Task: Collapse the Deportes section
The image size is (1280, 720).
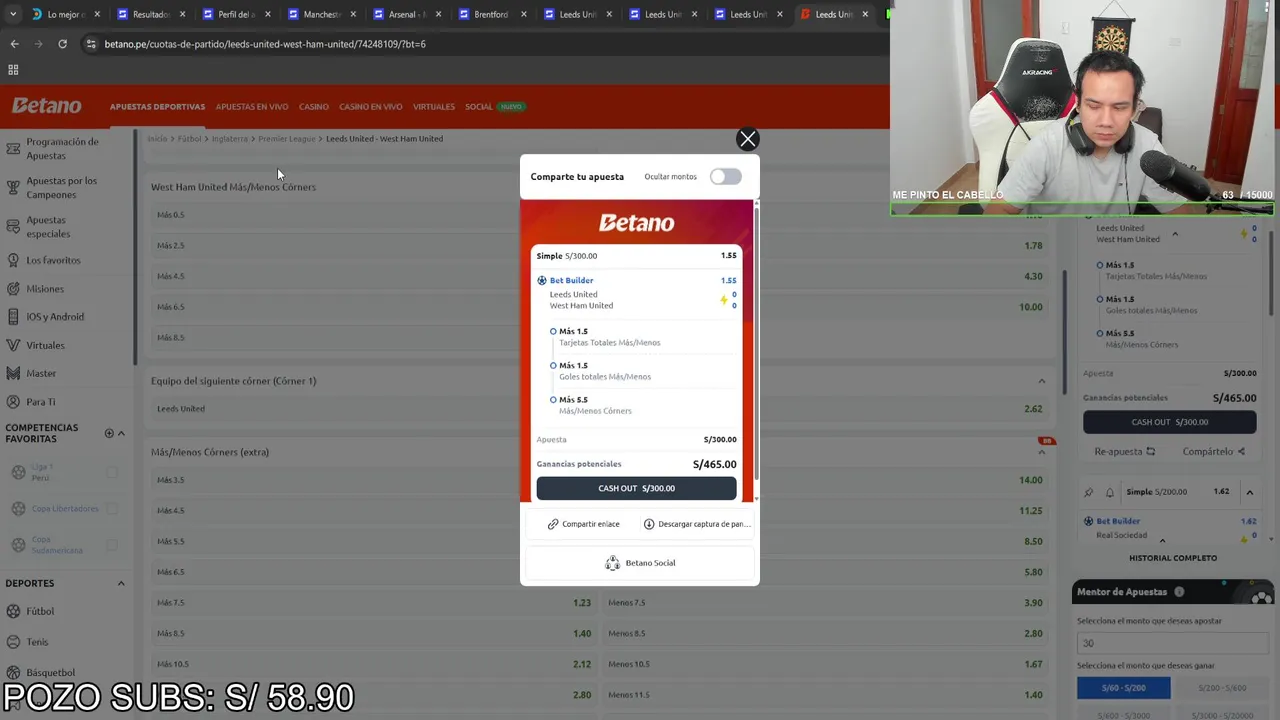Action: point(121,583)
